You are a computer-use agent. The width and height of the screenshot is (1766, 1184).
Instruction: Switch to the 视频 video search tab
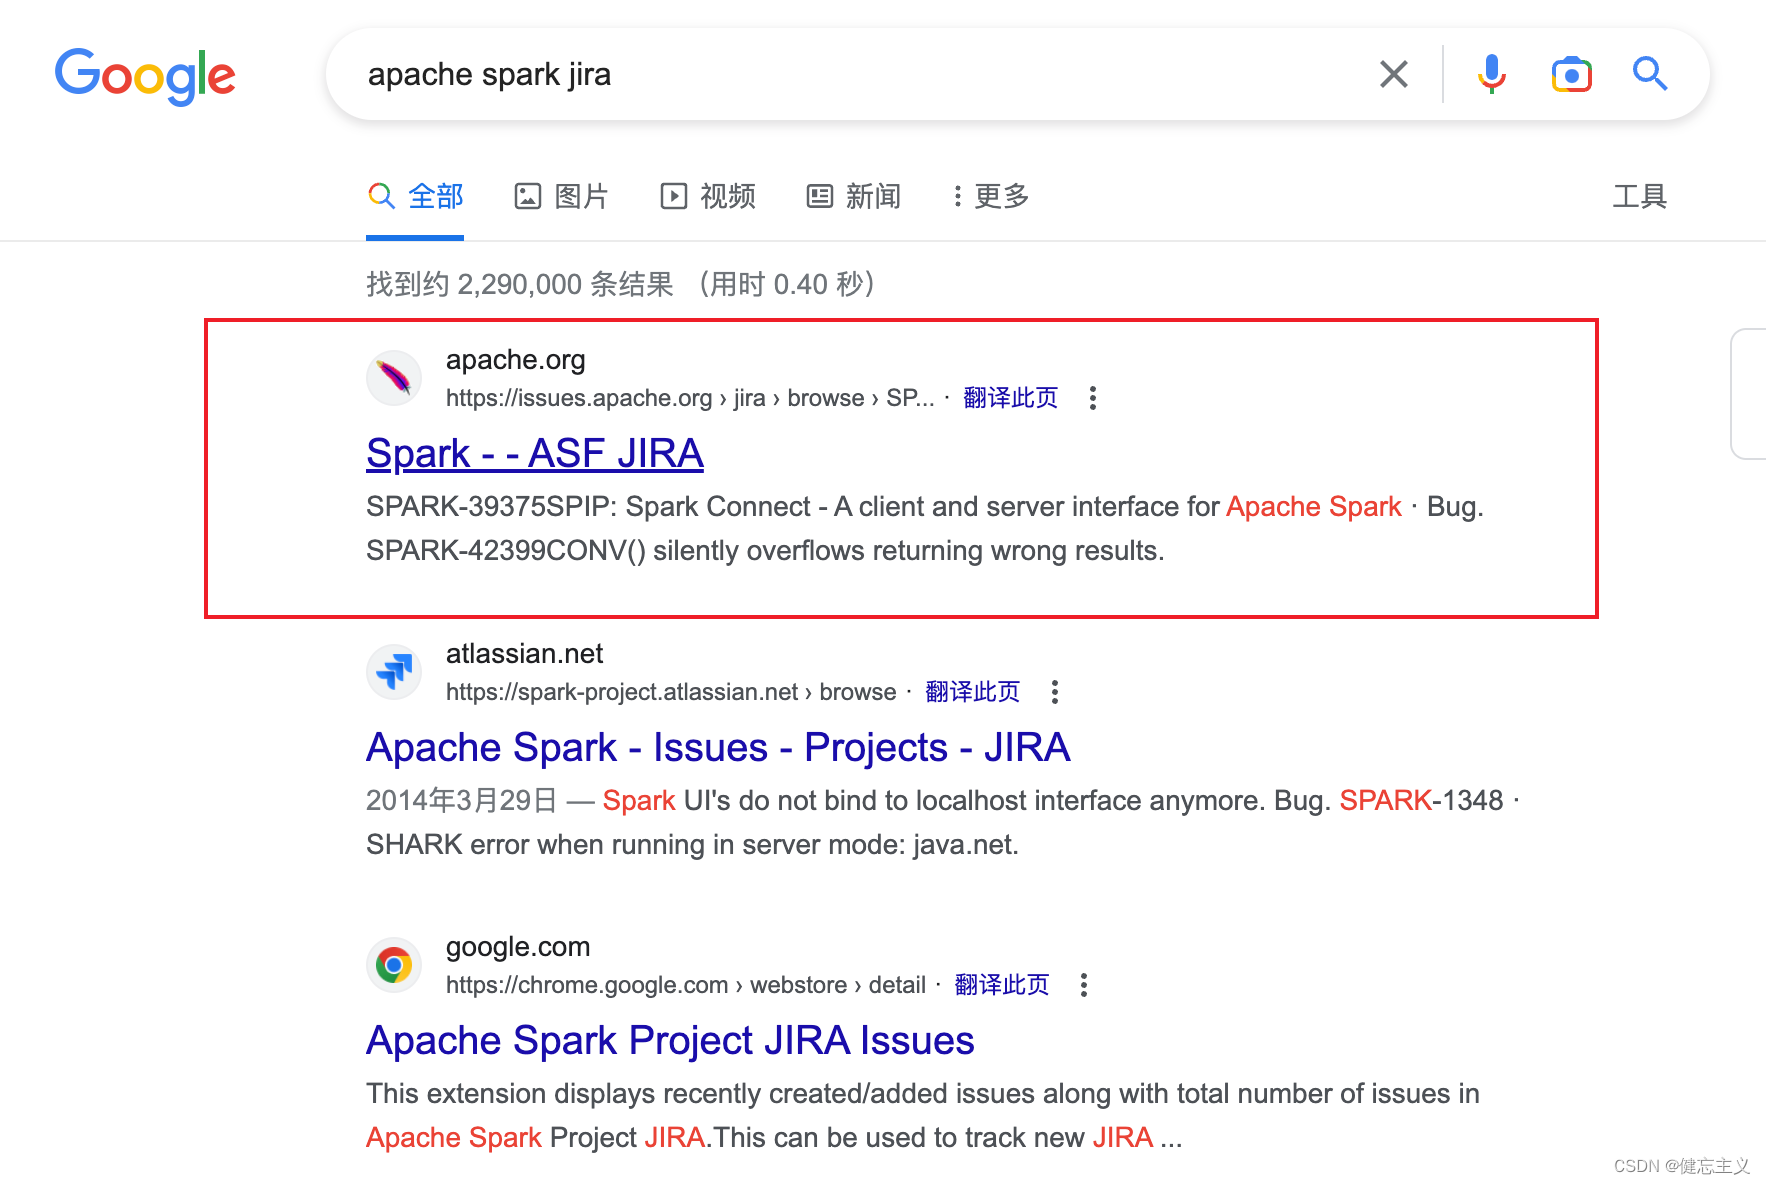(x=707, y=196)
